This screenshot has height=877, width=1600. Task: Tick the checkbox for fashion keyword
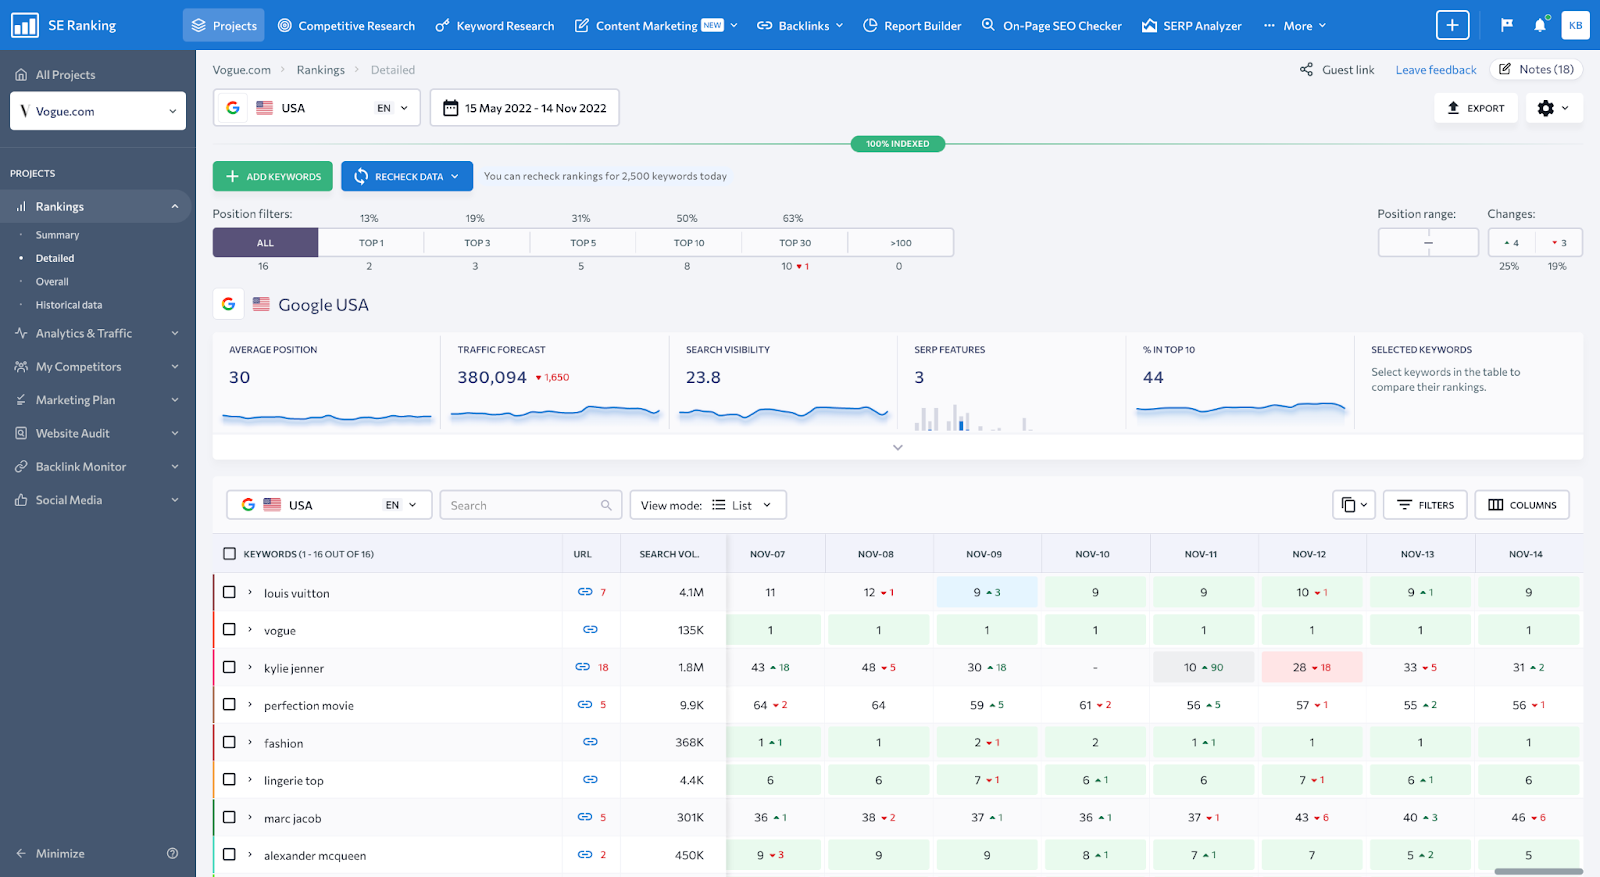229,742
